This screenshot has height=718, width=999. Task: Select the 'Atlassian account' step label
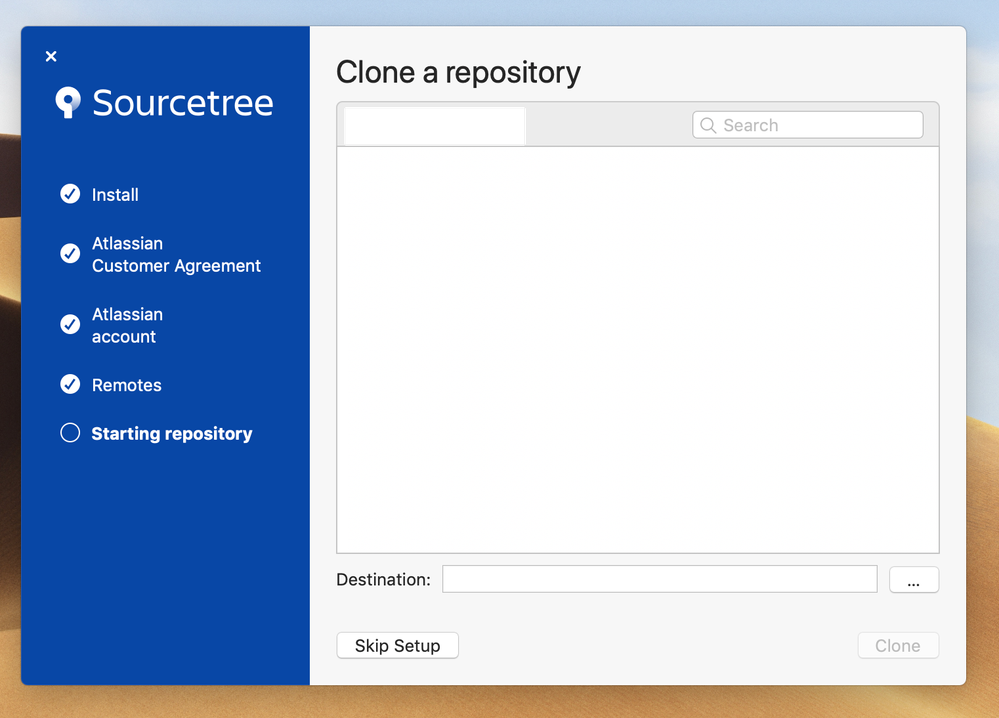point(127,325)
